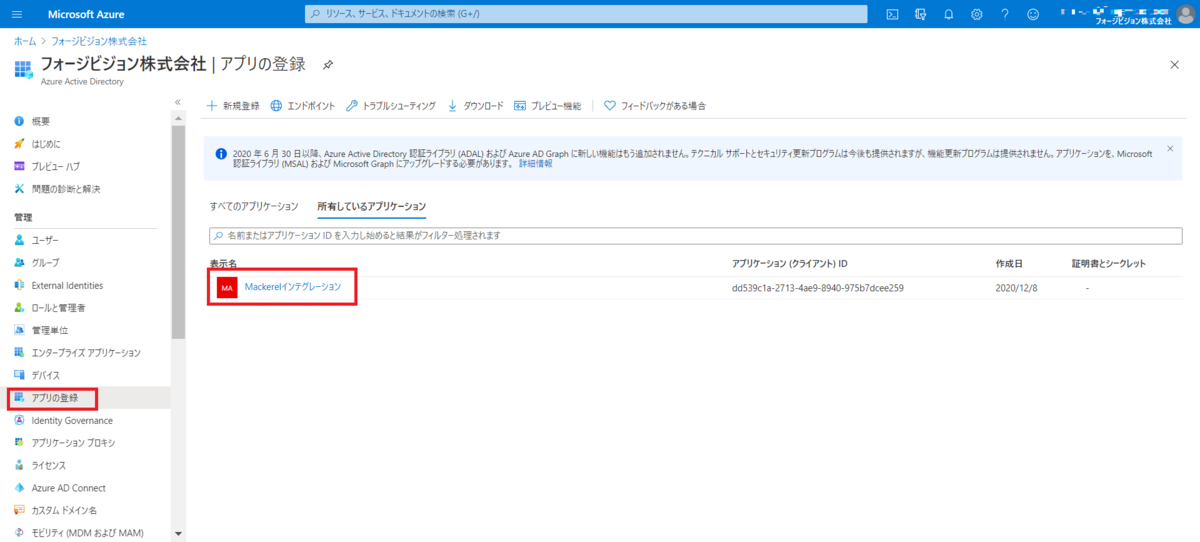
Task: Collapse the sidebar with double chevron
Action: coord(178,102)
